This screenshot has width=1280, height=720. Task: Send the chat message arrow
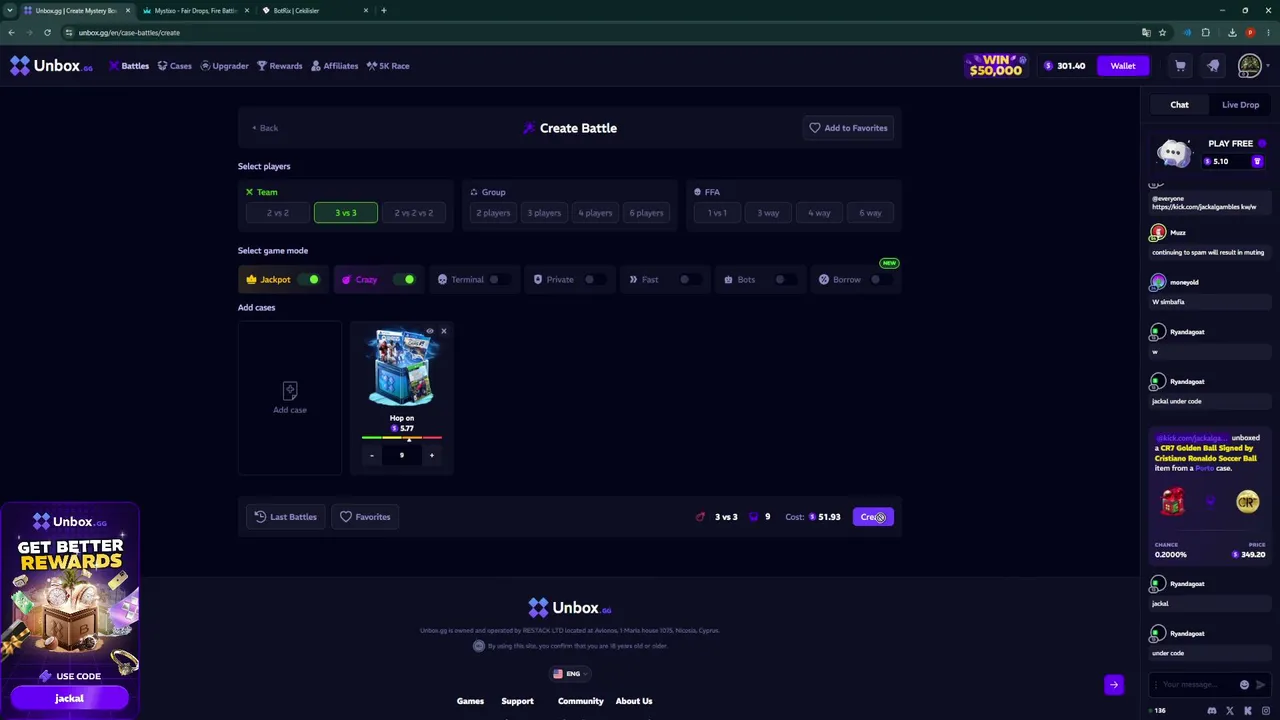(x=1260, y=685)
